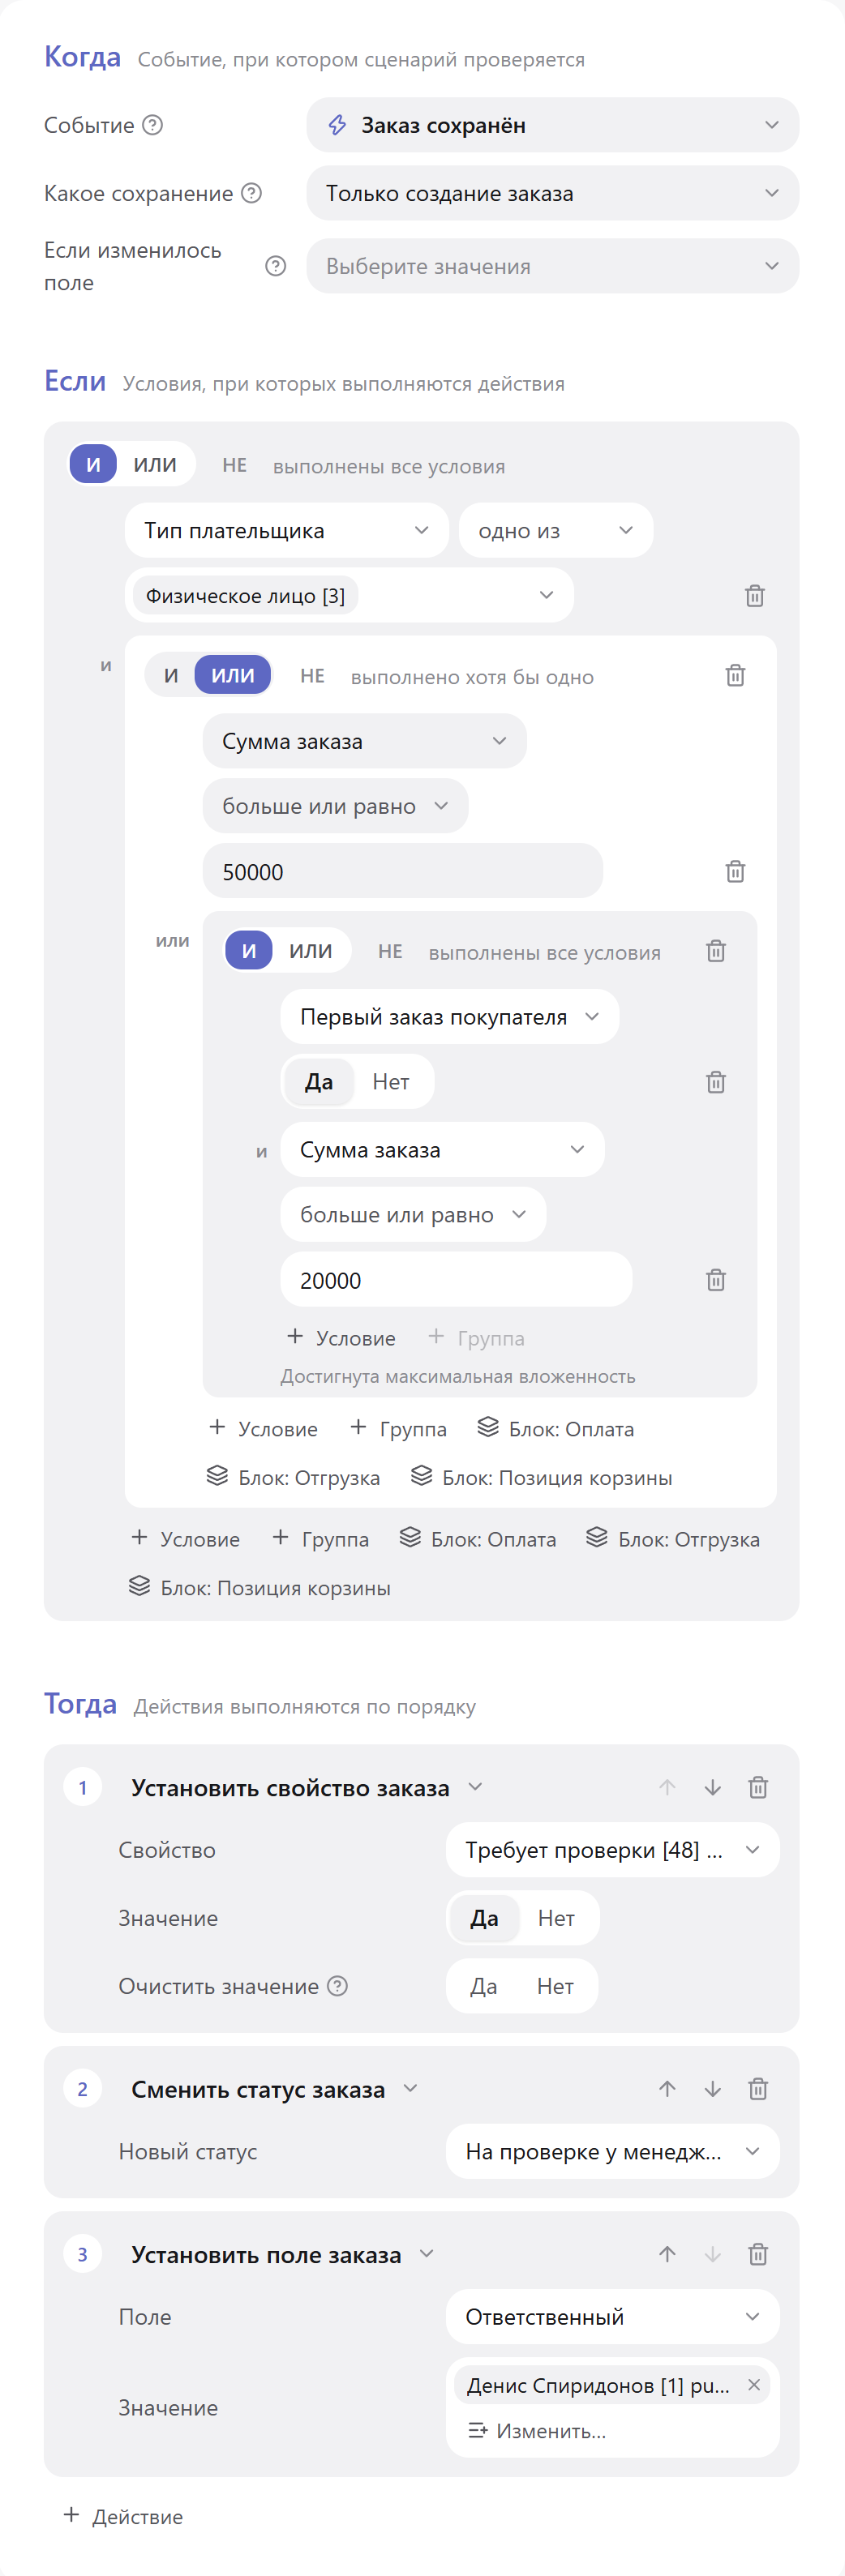Delete the 20000 order sum condition
The image size is (845, 2576).
coord(716,1280)
